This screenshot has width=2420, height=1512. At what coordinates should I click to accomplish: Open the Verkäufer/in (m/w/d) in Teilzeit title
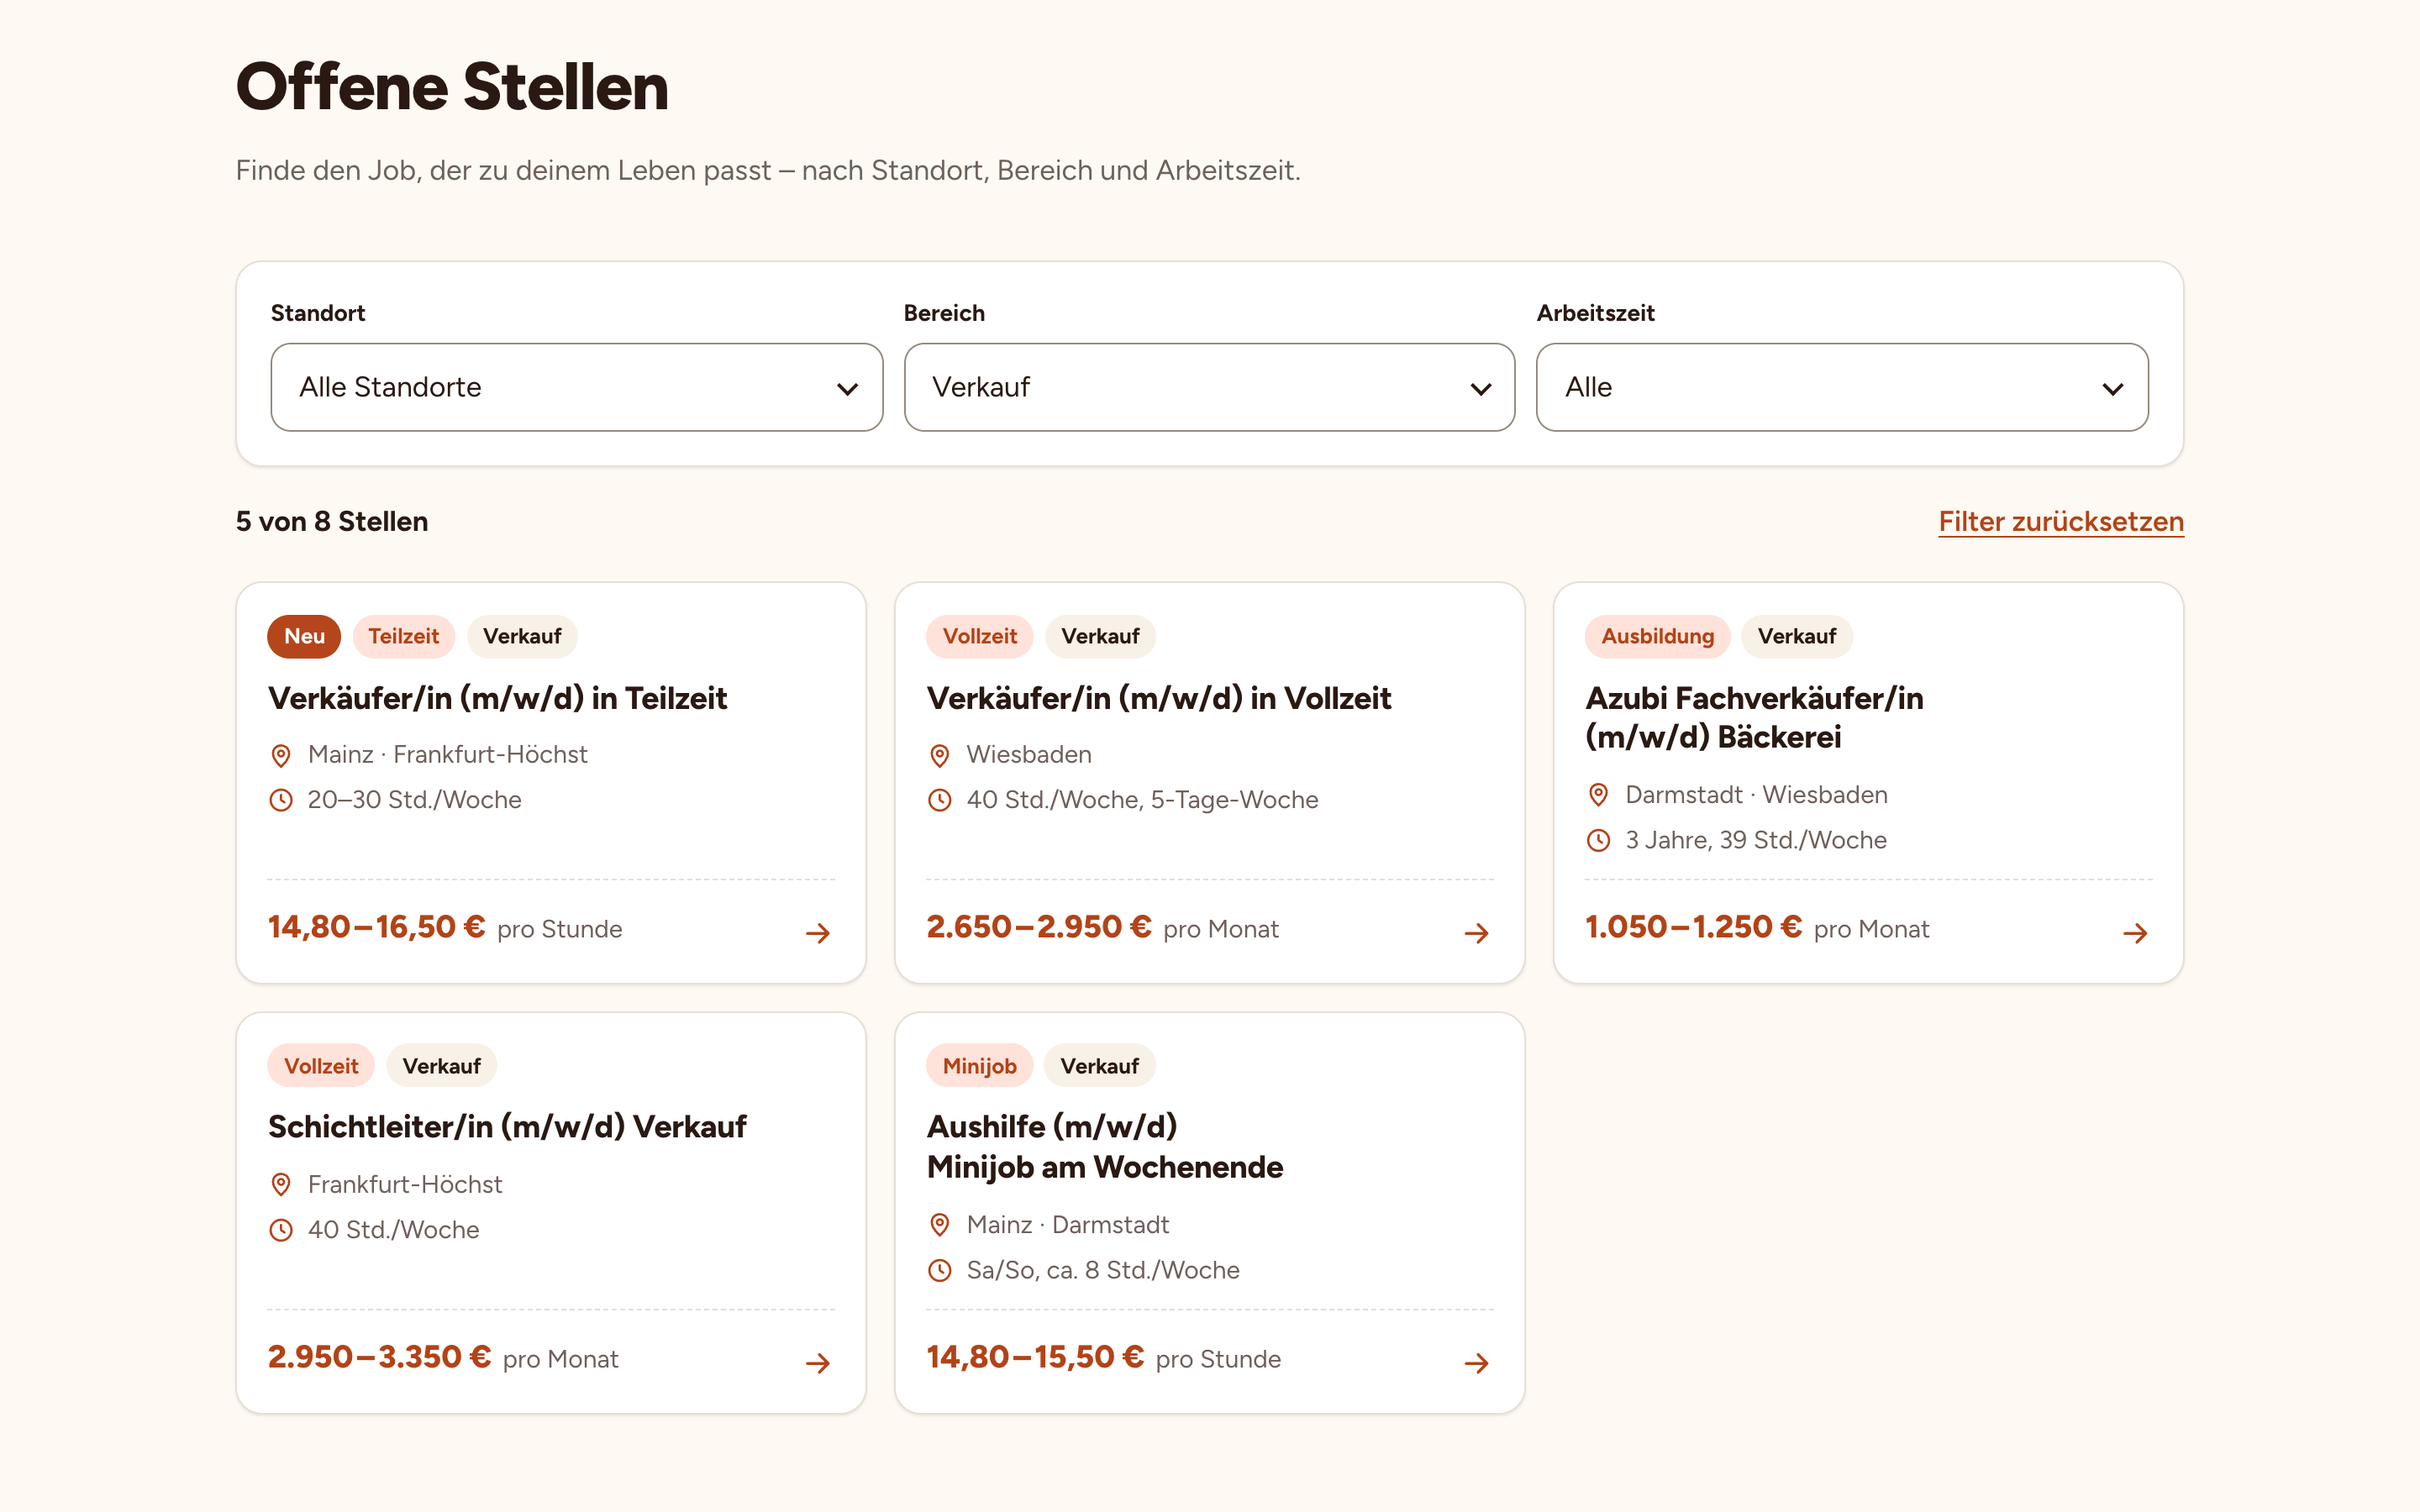point(497,698)
